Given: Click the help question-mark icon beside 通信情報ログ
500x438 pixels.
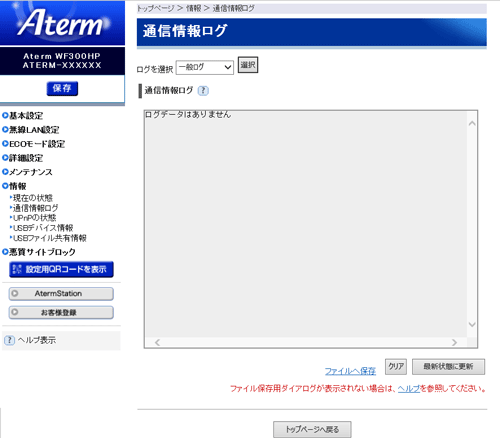Looking at the screenshot, I should [203, 91].
